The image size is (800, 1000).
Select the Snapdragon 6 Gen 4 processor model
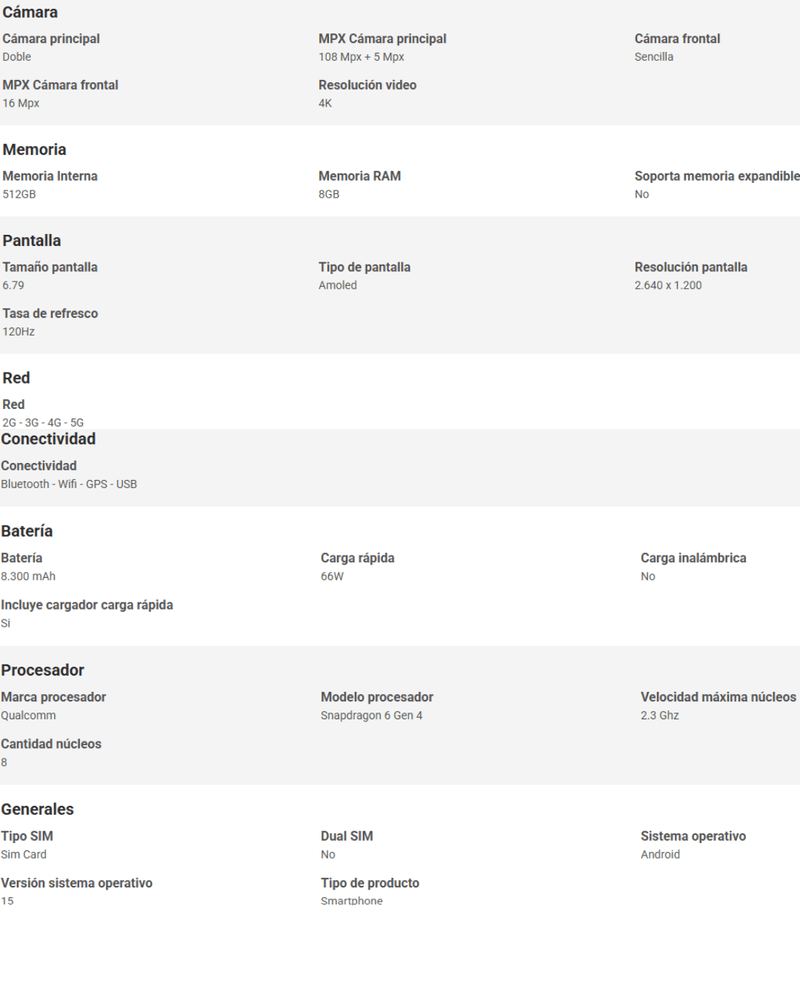click(371, 716)
